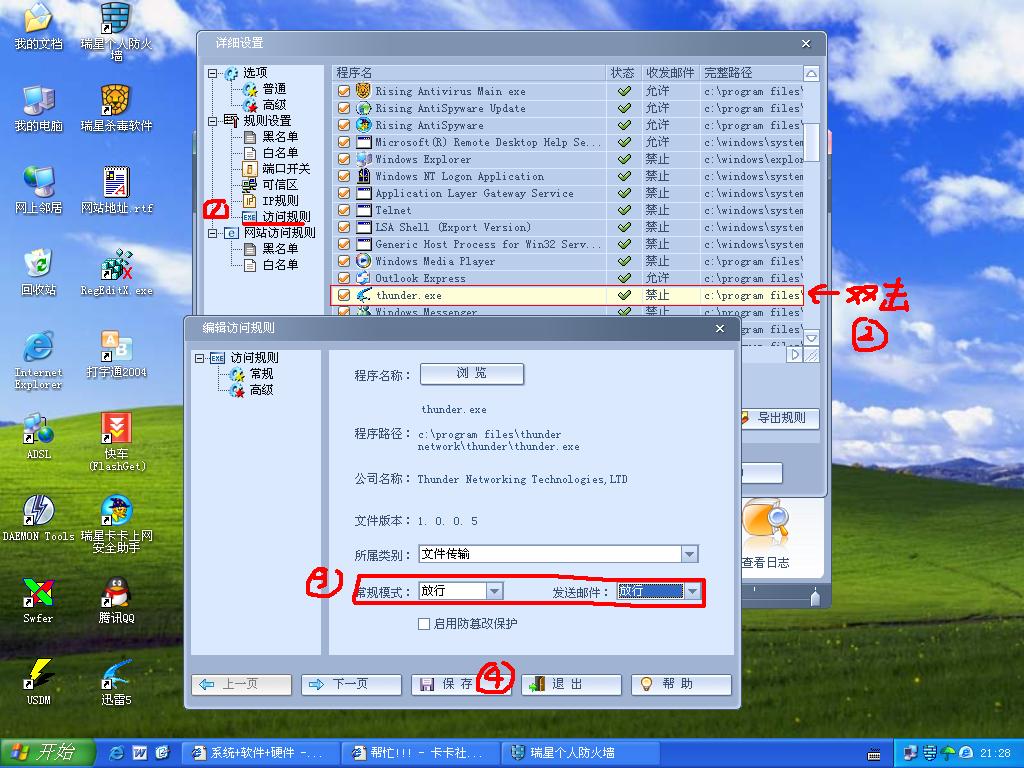Click 查看日志 magnifier icon in firewall window
Image resolution: width=1024 pixels, height=768 pixels.
tap(765, 524)
